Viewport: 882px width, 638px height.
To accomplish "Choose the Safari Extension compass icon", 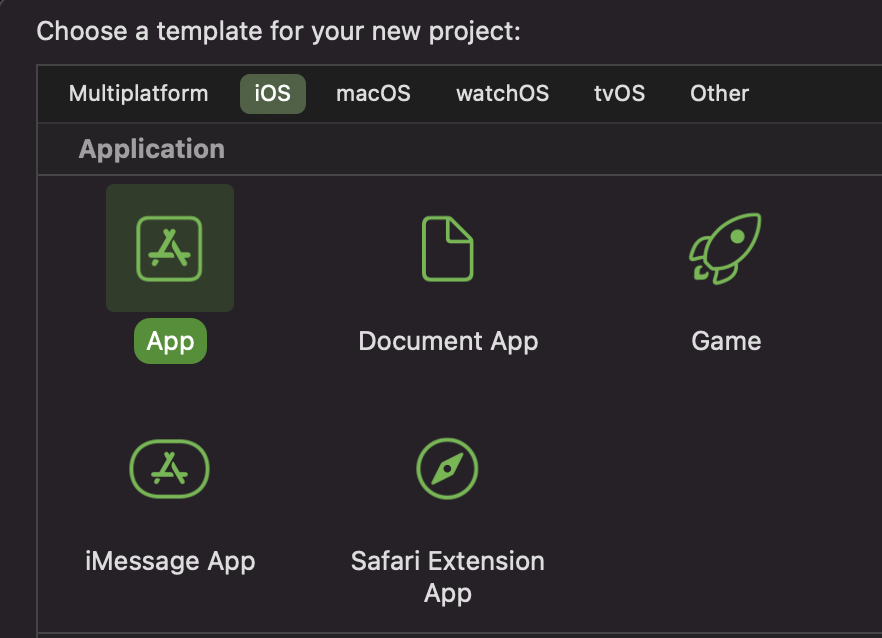I will [x=447, y=469].
